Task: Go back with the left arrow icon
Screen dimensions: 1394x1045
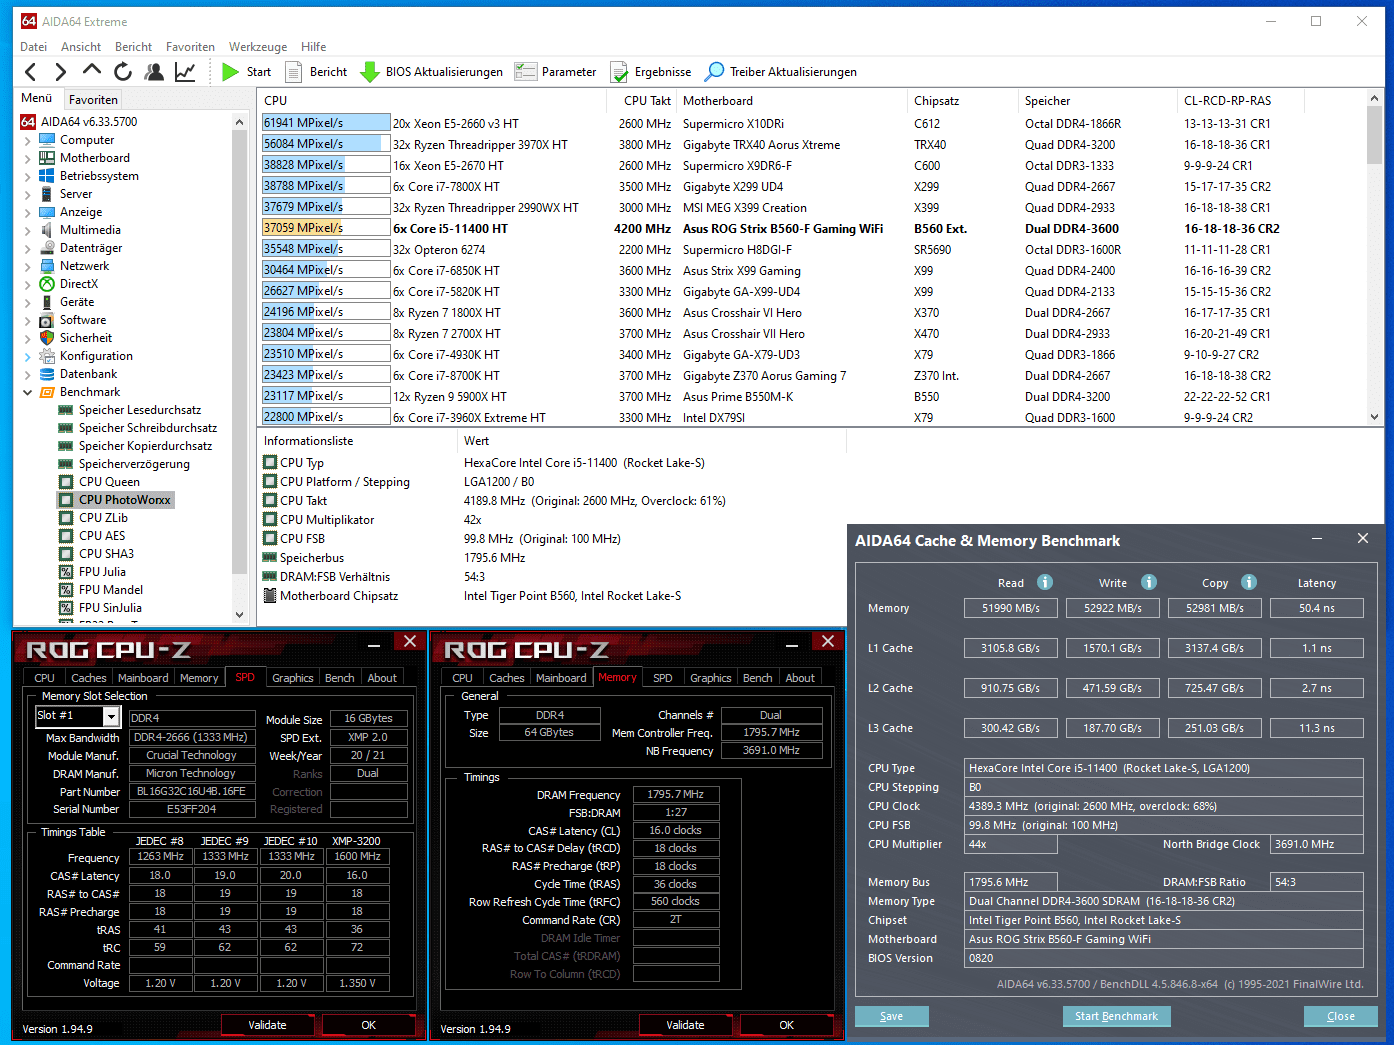Action: (x=30, y=72)
